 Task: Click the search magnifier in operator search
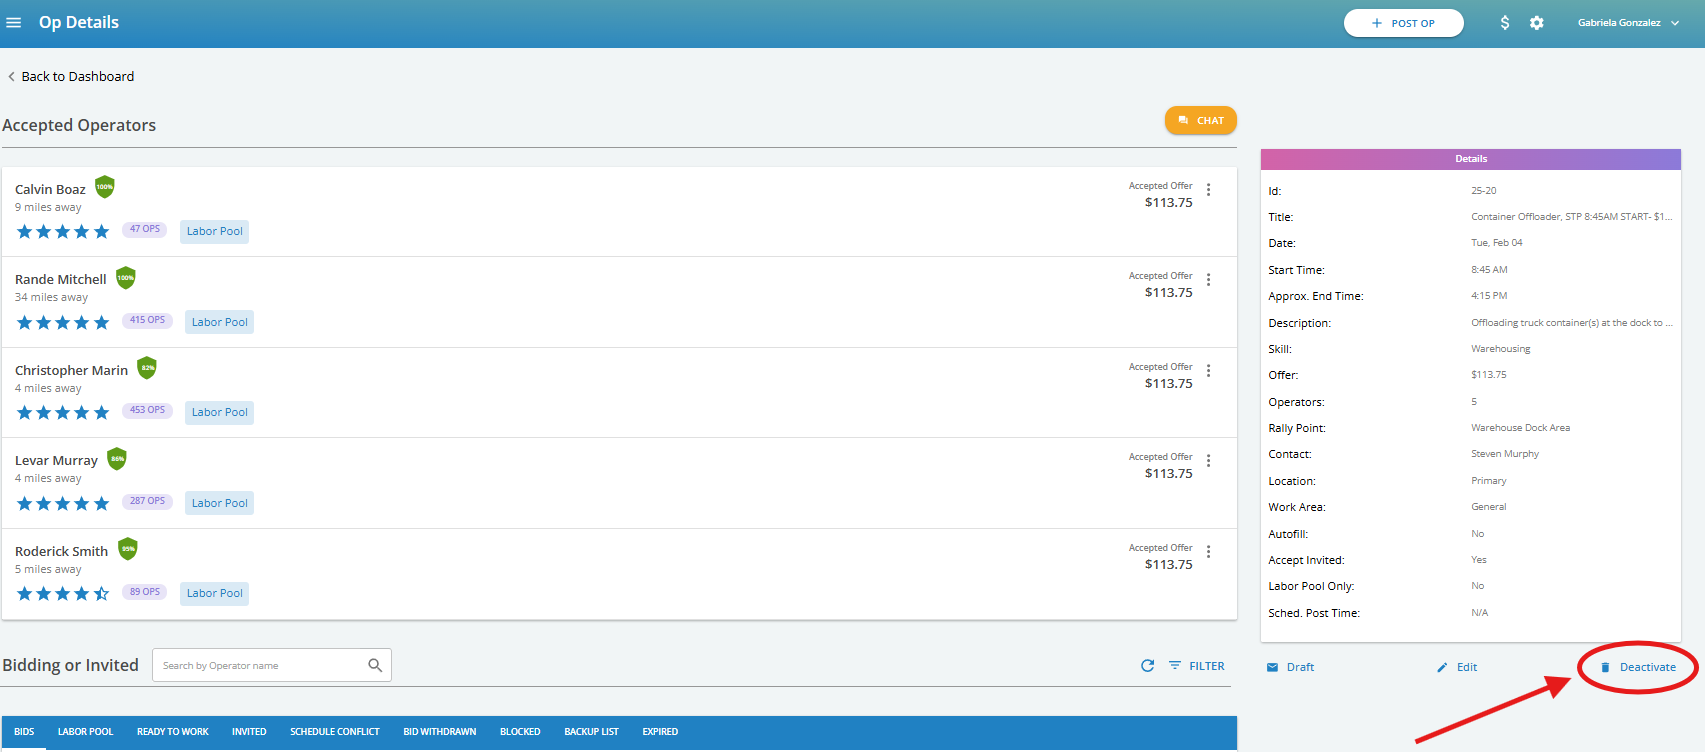tap(375, 665)
